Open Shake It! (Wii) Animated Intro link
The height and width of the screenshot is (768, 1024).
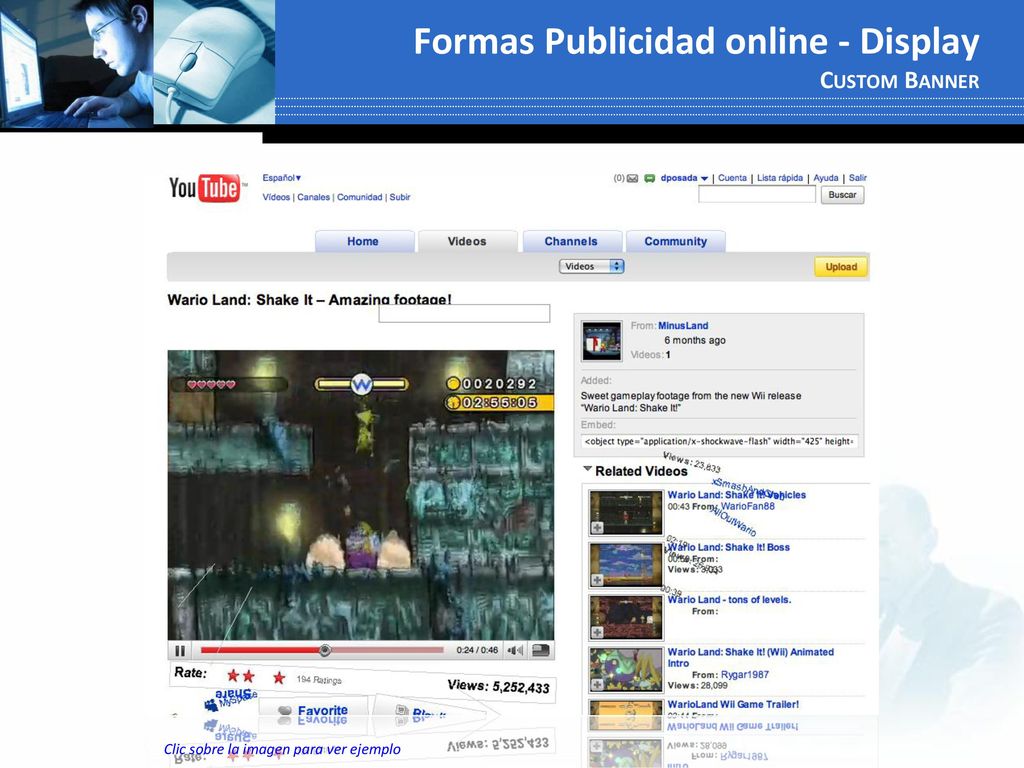(750, 657)
